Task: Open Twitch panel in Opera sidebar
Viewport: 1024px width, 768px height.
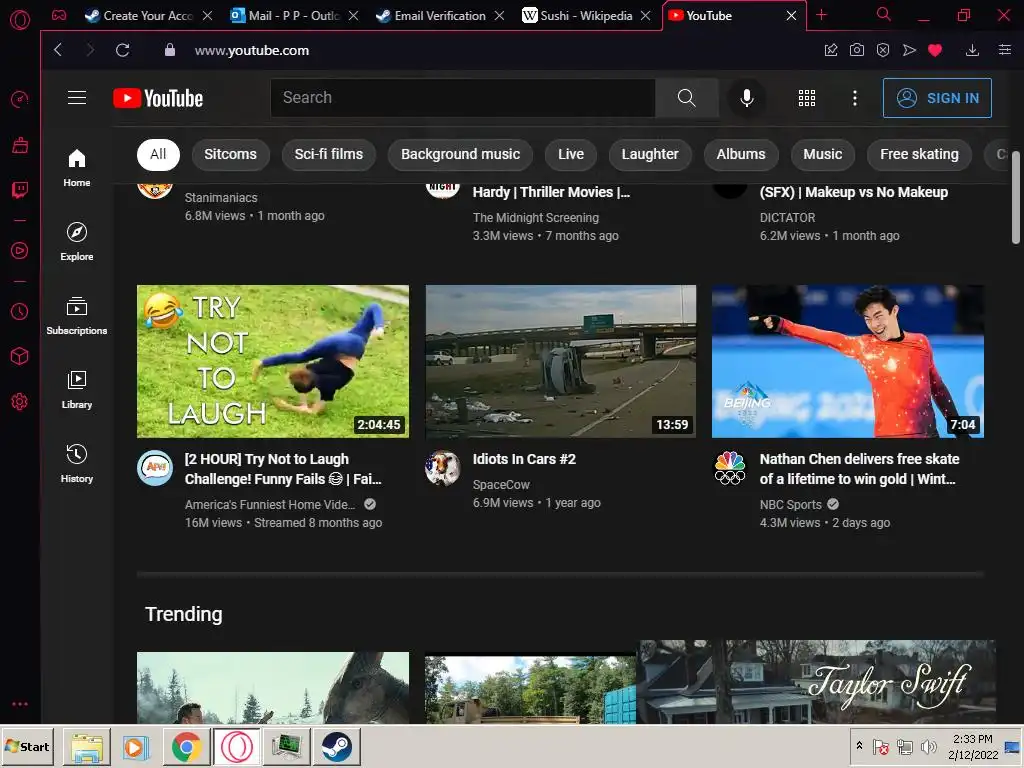Action: [x=20, y=190]
